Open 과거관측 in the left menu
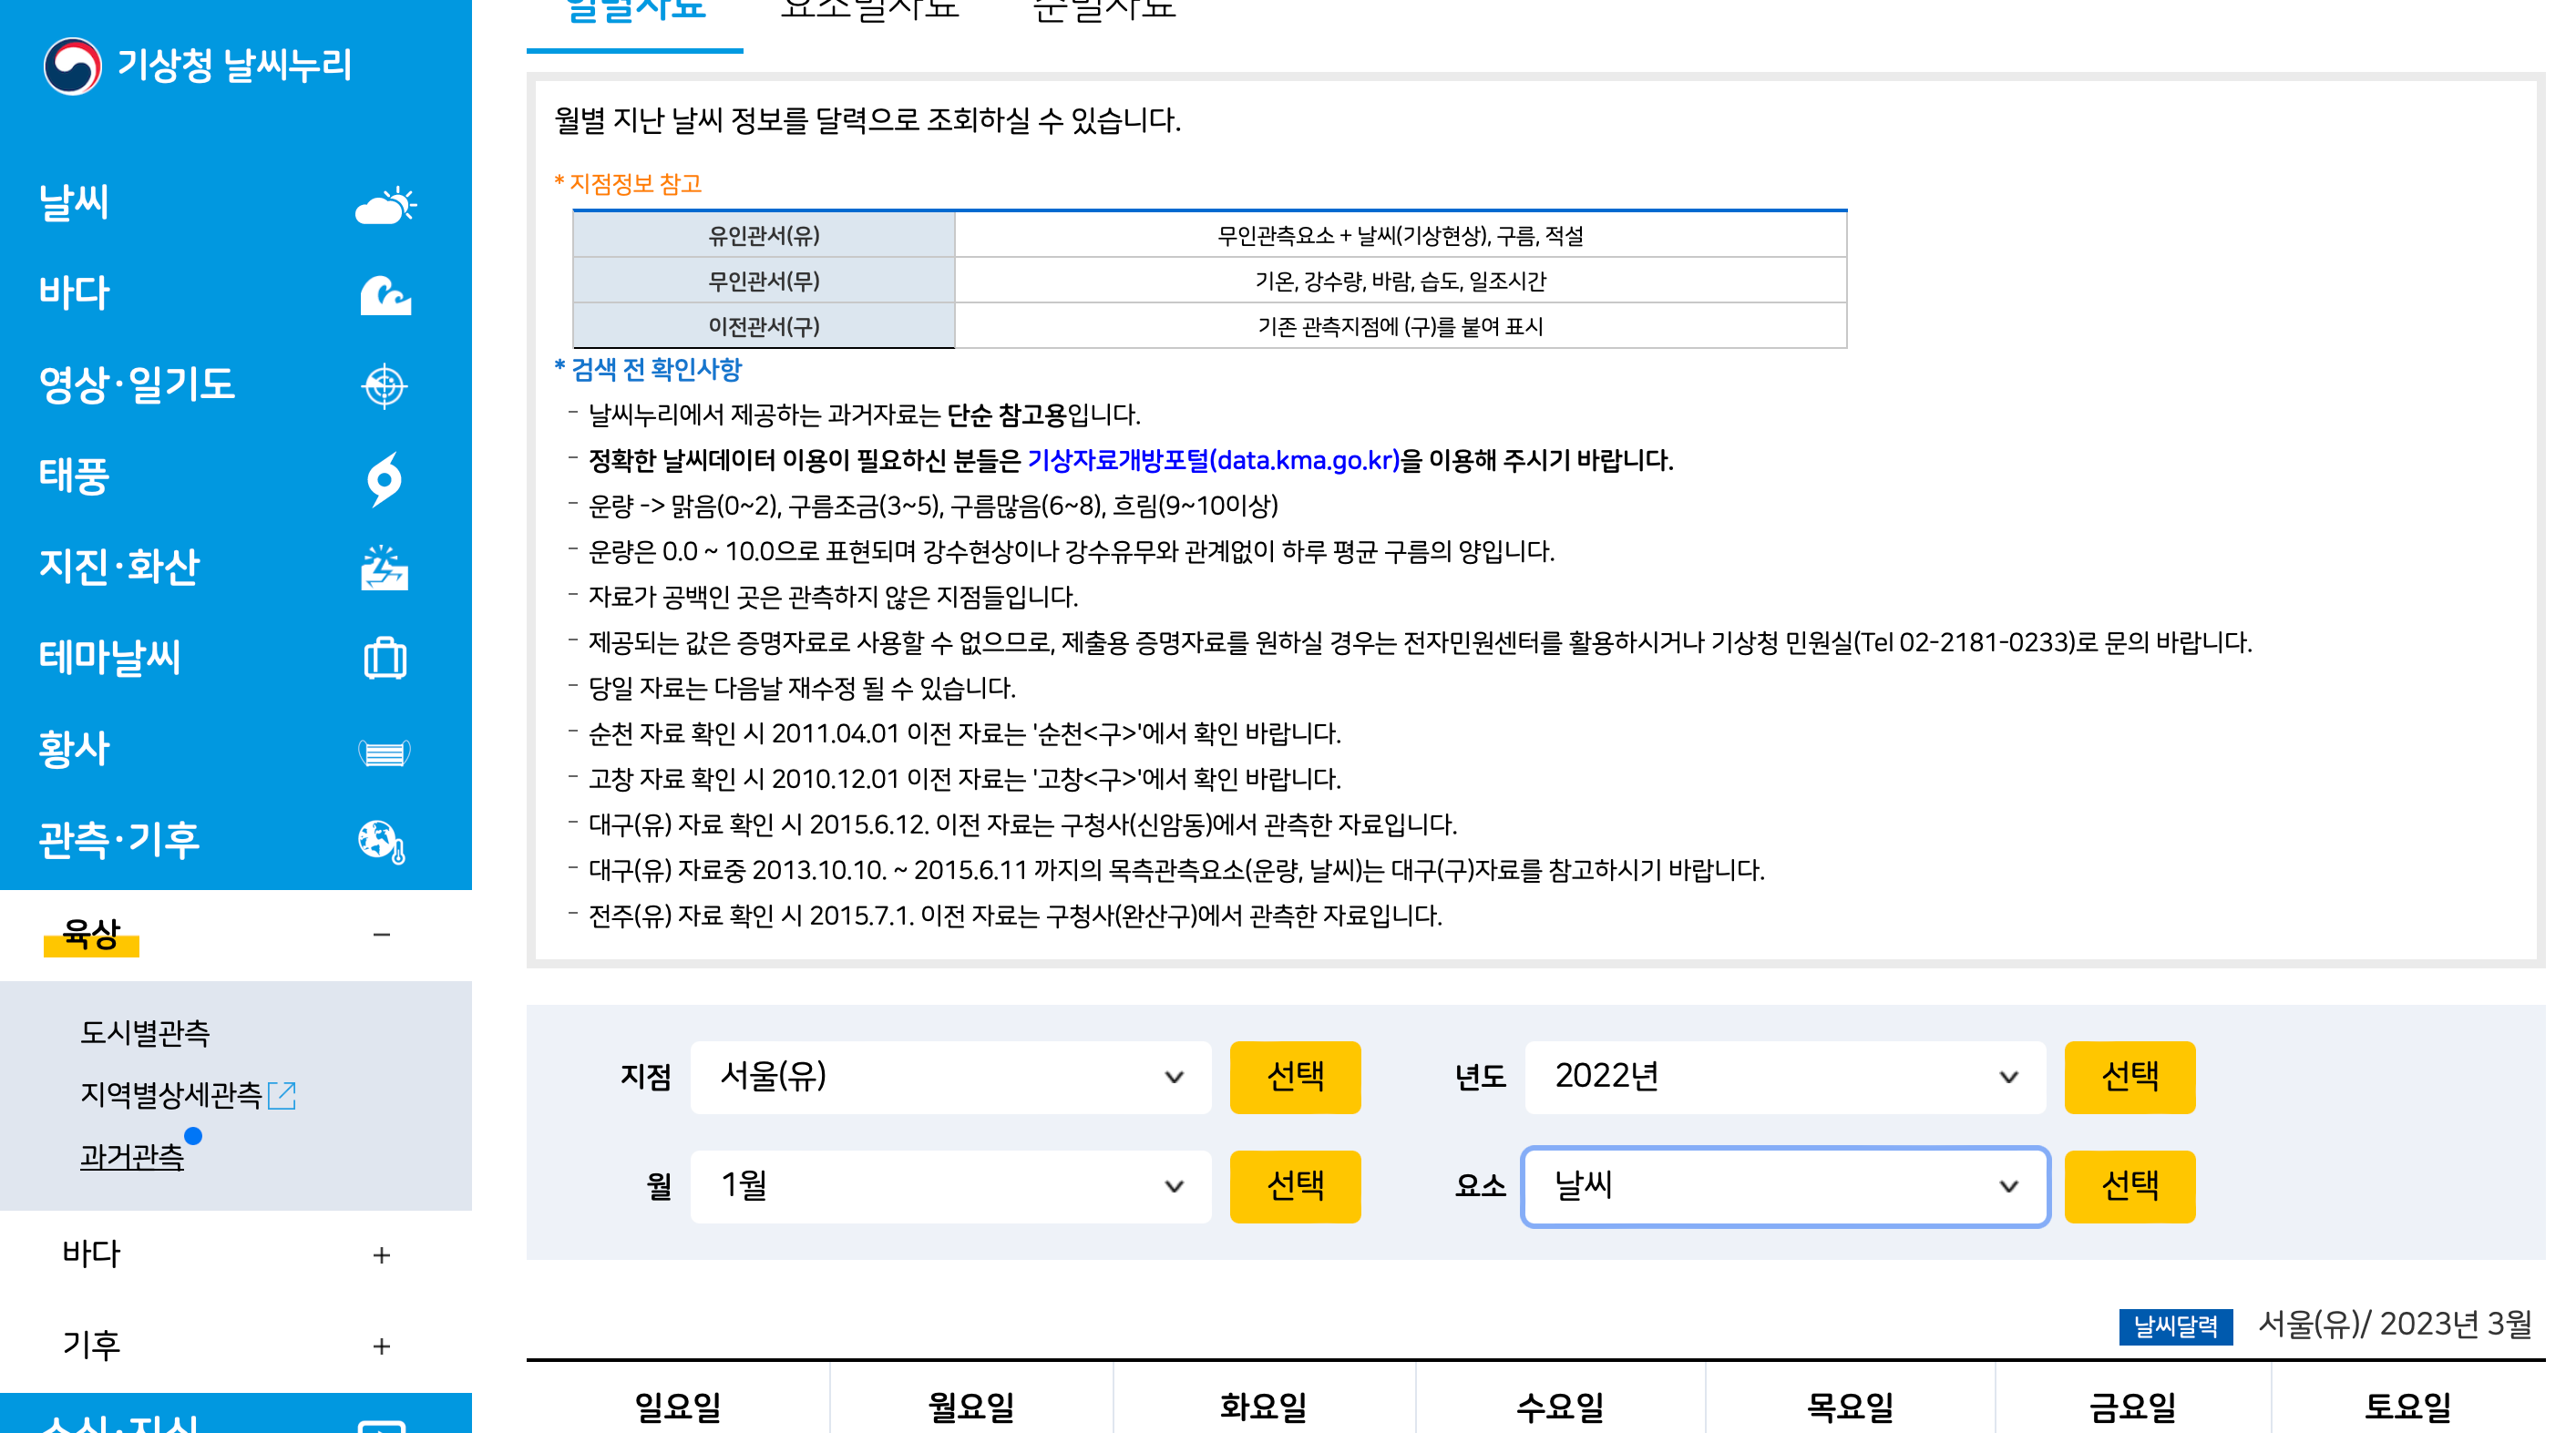The image size is (2576, 1433). 131,1159
